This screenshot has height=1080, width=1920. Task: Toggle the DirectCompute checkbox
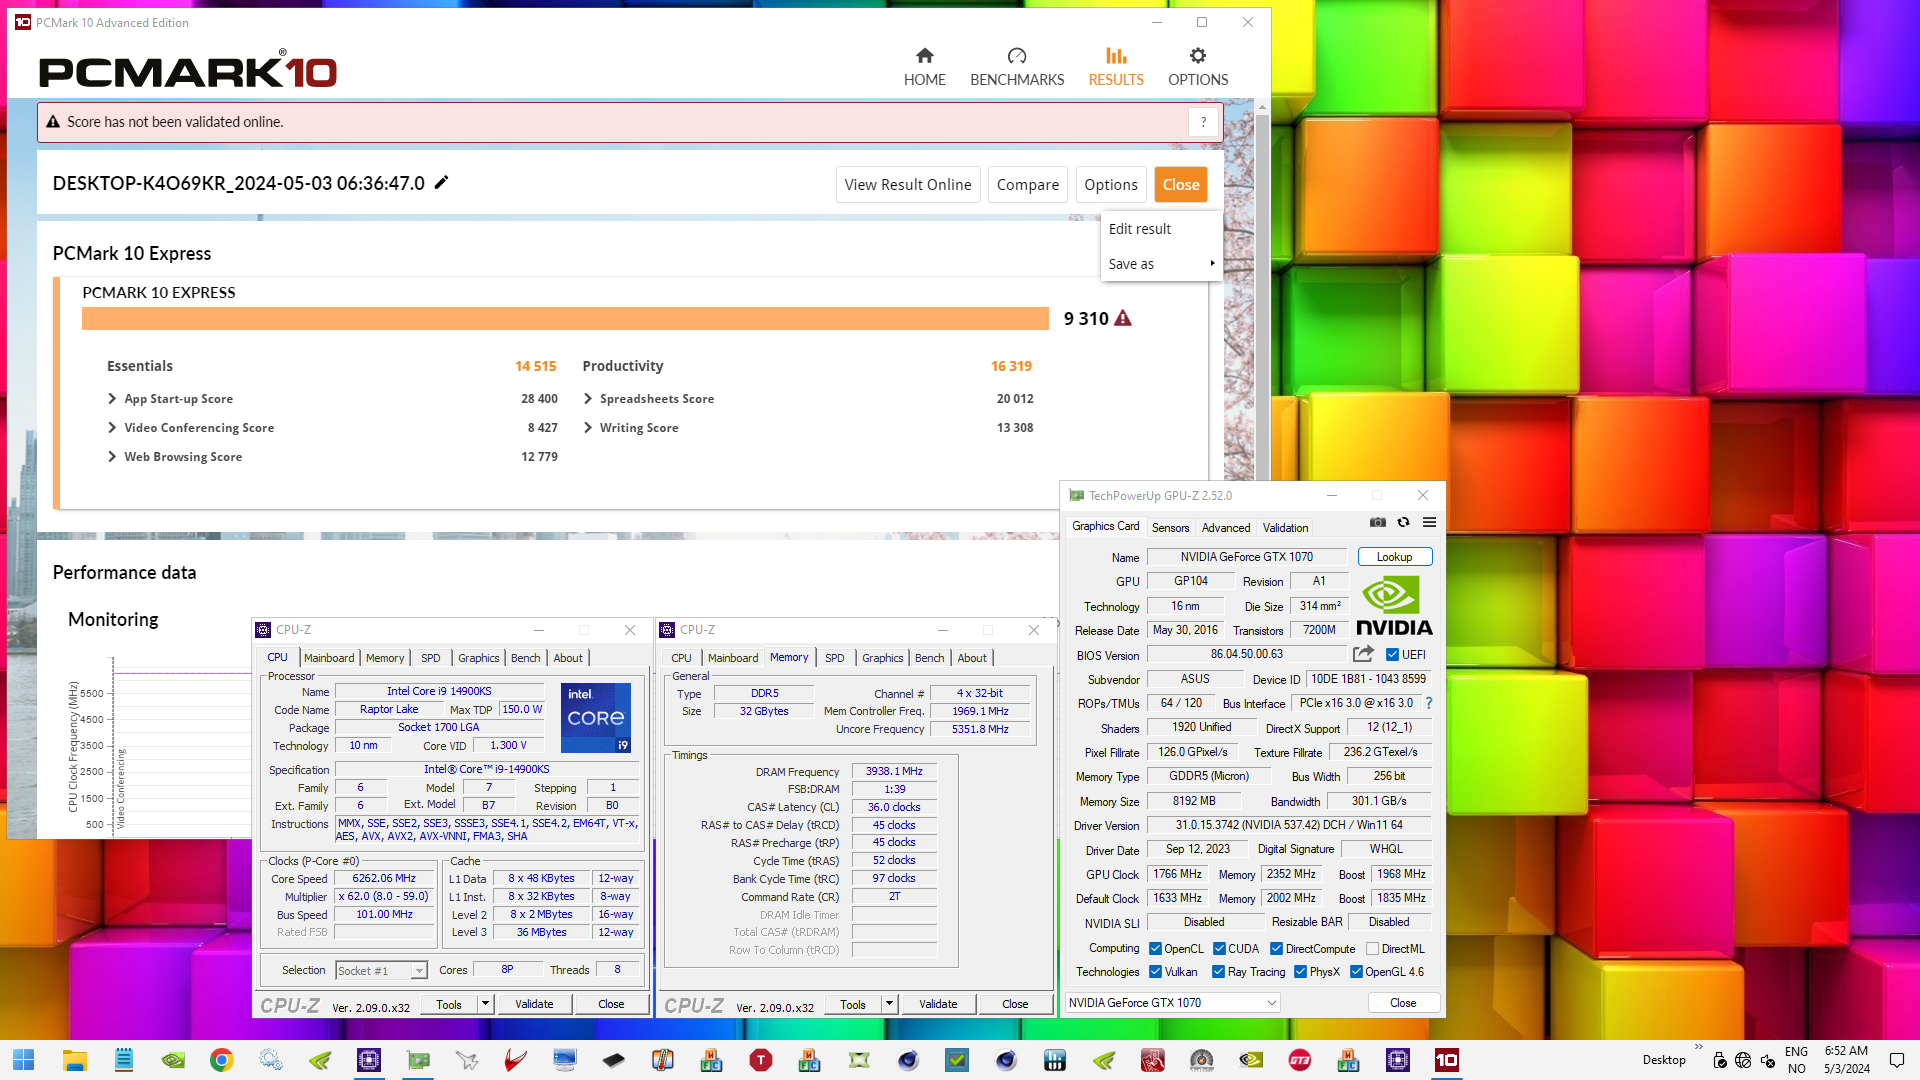coord(1276,949)
